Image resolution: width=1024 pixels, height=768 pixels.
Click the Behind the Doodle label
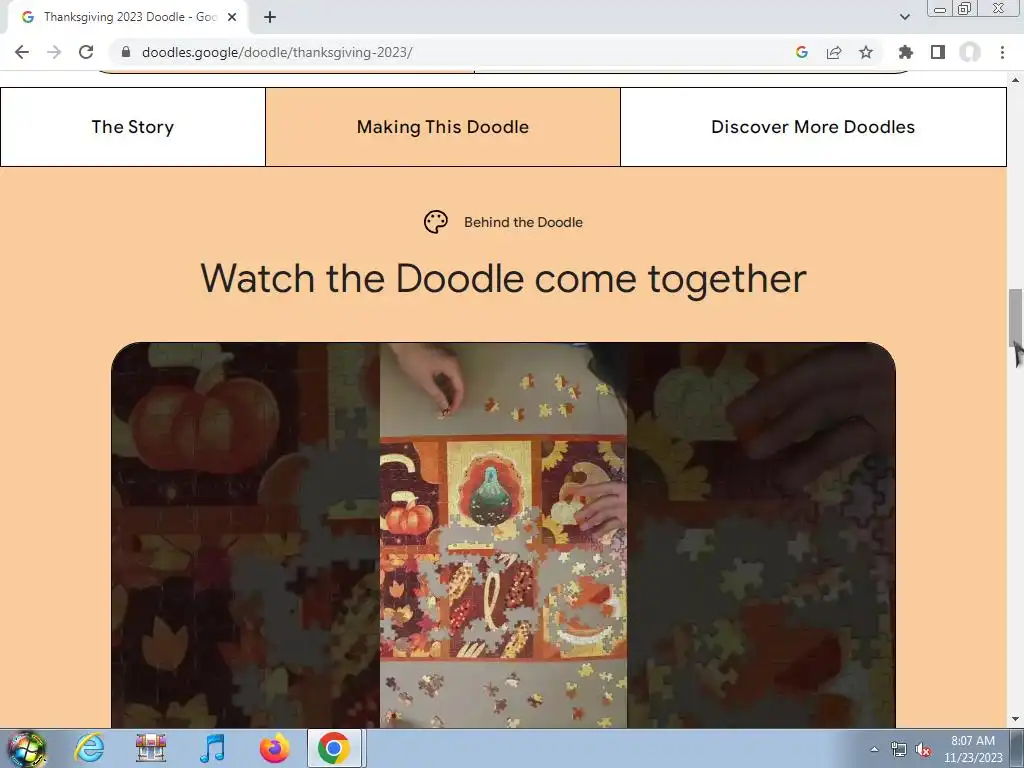[x=523, y=222]
